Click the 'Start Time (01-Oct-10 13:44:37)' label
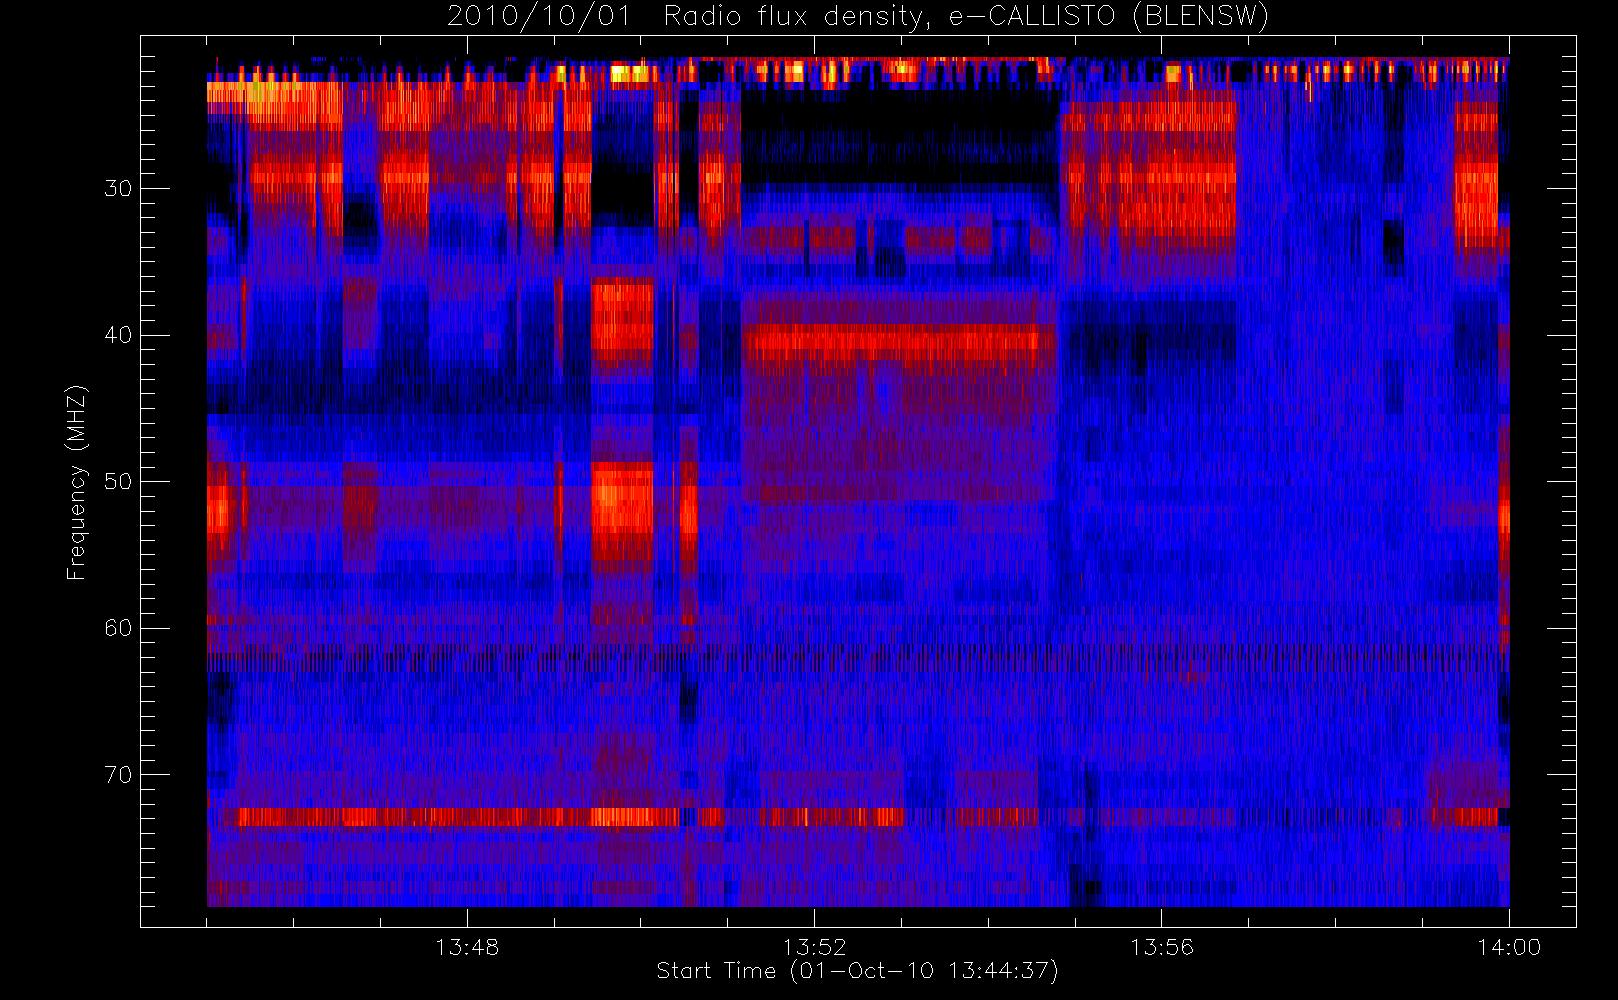Image resolution: width=1618 pixels, height=1000 pixels. [x=857, y=971]
